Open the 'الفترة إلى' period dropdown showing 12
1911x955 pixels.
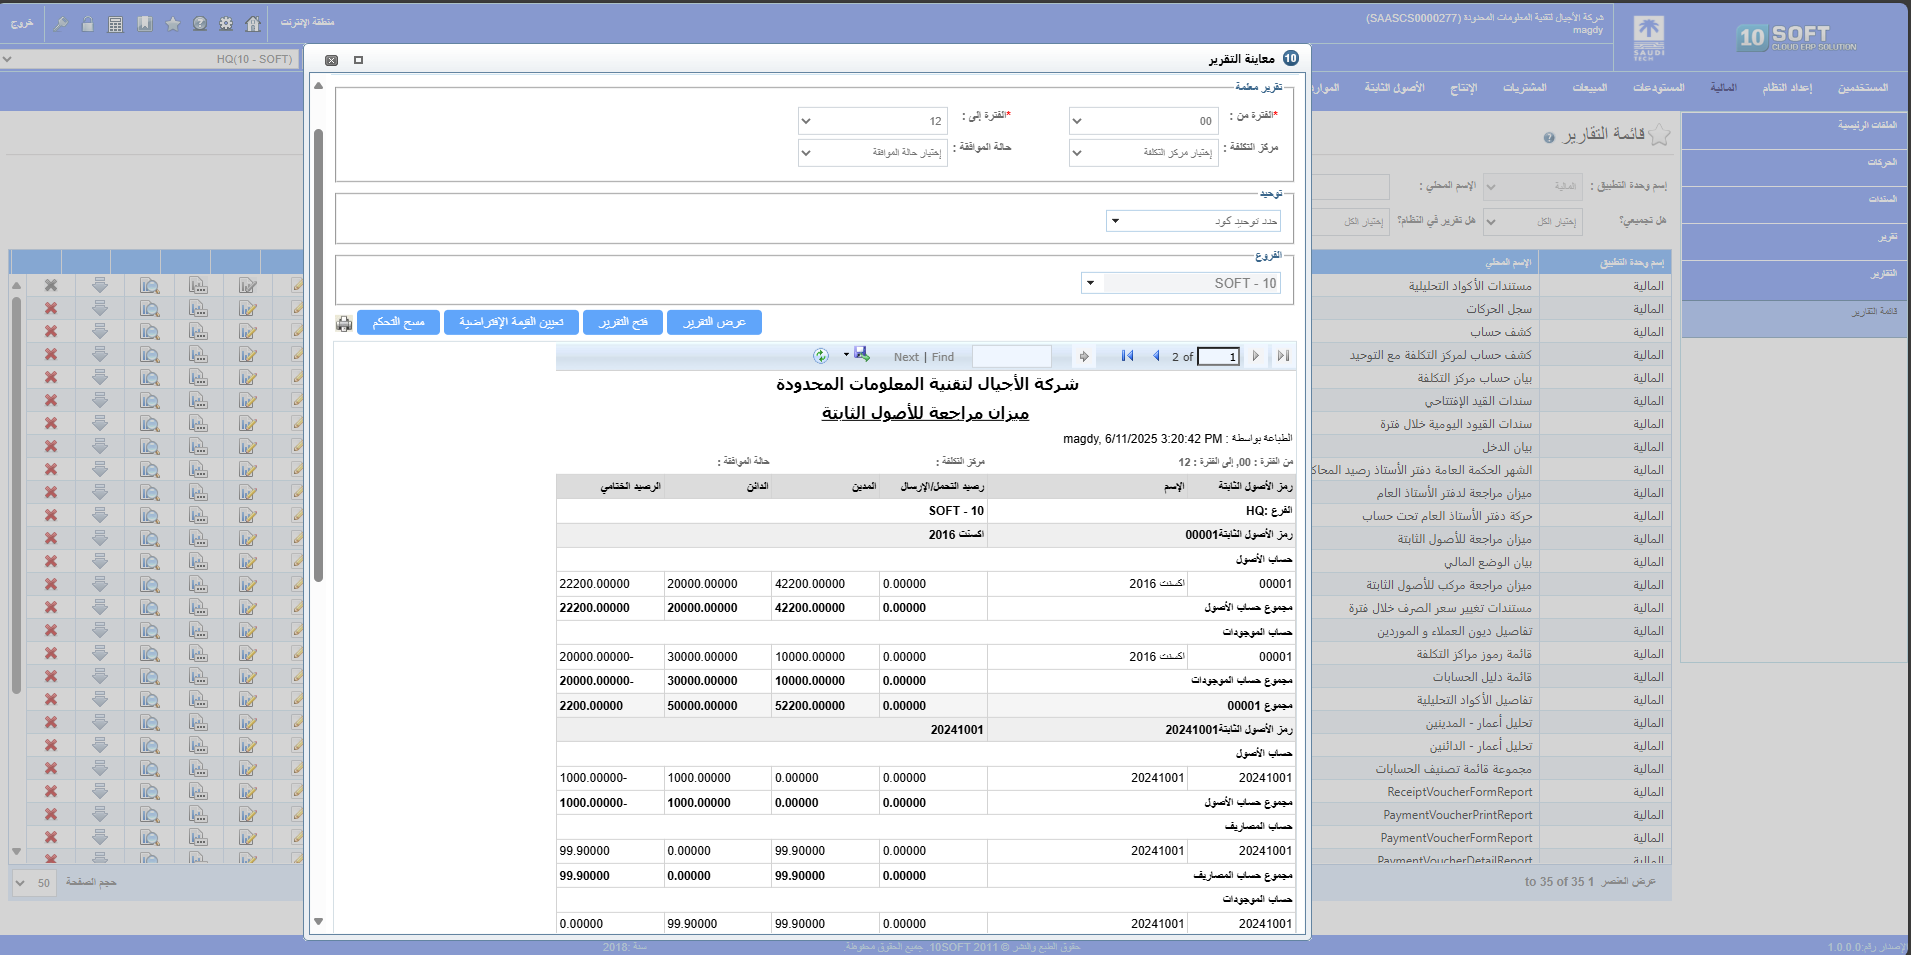tap(806, 121)
